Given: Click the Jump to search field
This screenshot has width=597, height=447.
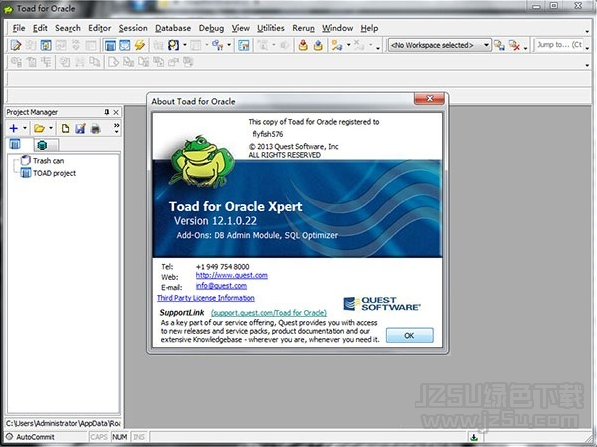Looking at the screenshot, I should point(559,45).
